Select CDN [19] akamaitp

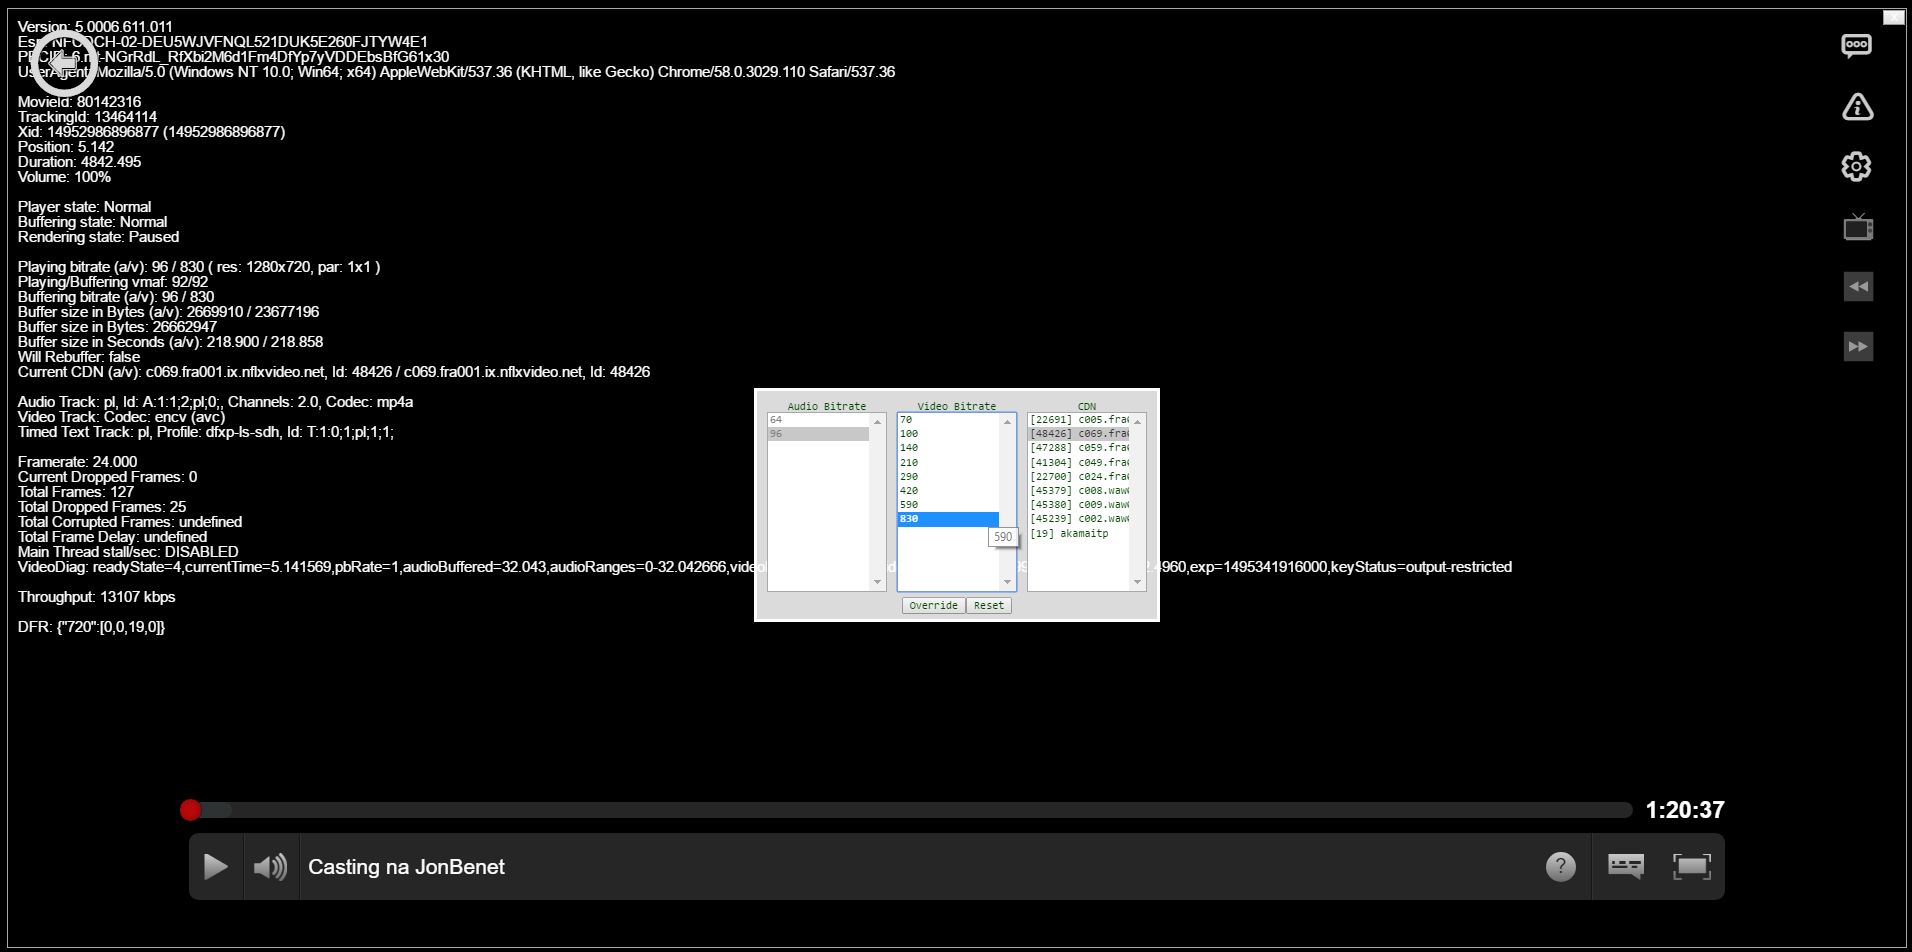click(1079, 534)
